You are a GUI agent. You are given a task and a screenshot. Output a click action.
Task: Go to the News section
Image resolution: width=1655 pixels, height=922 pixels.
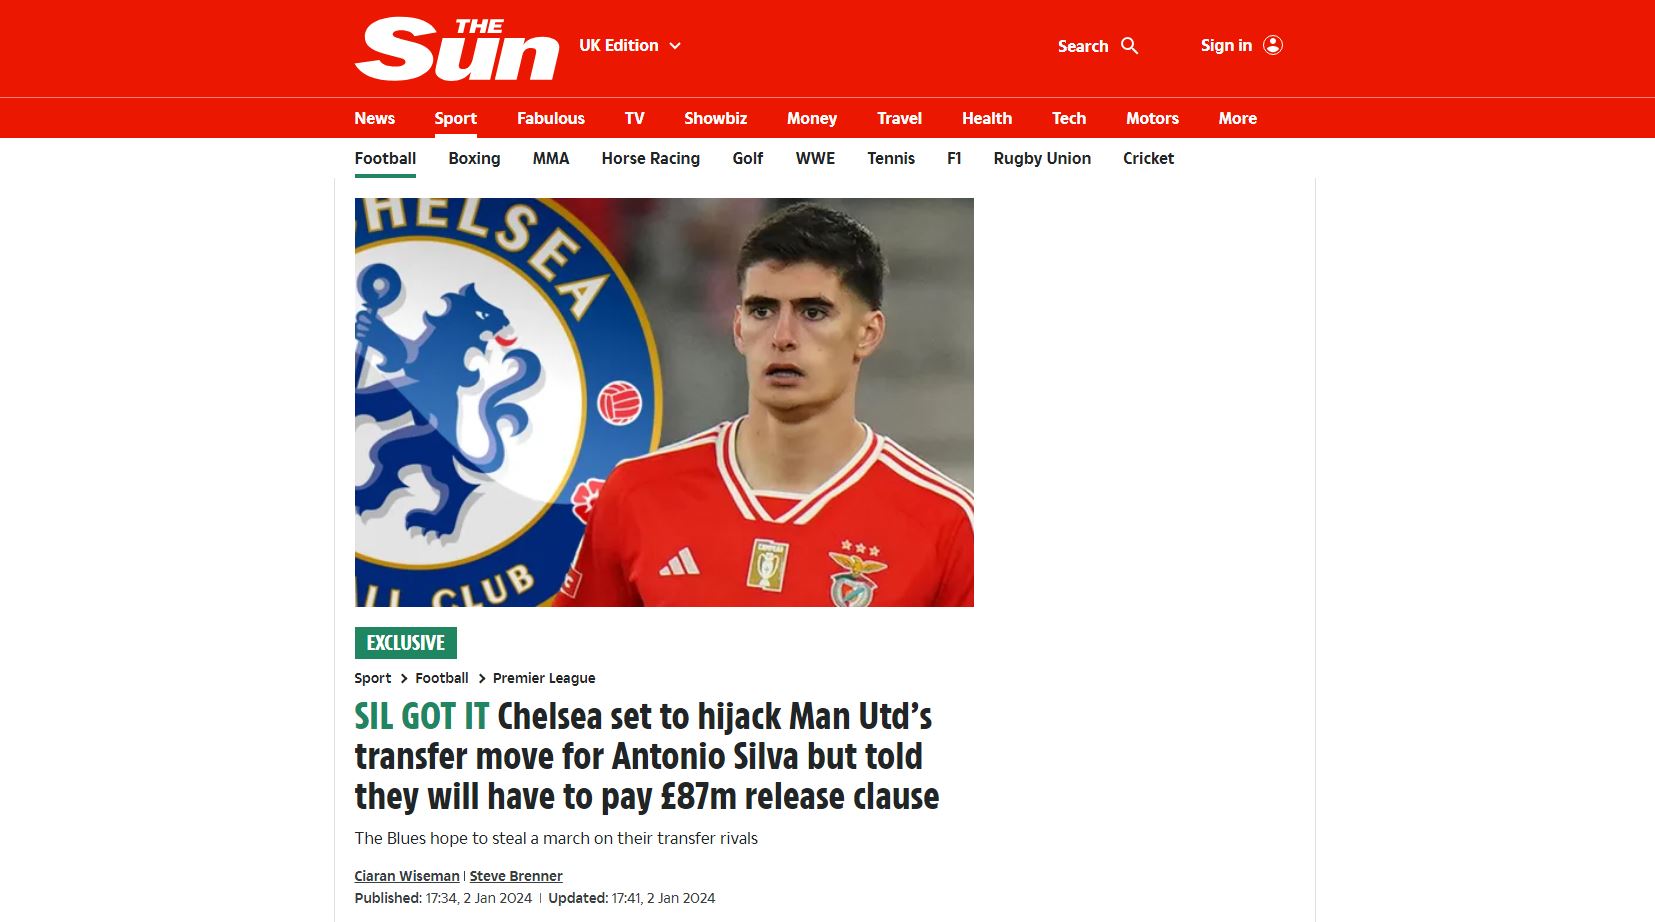click(x=374, y=118)
